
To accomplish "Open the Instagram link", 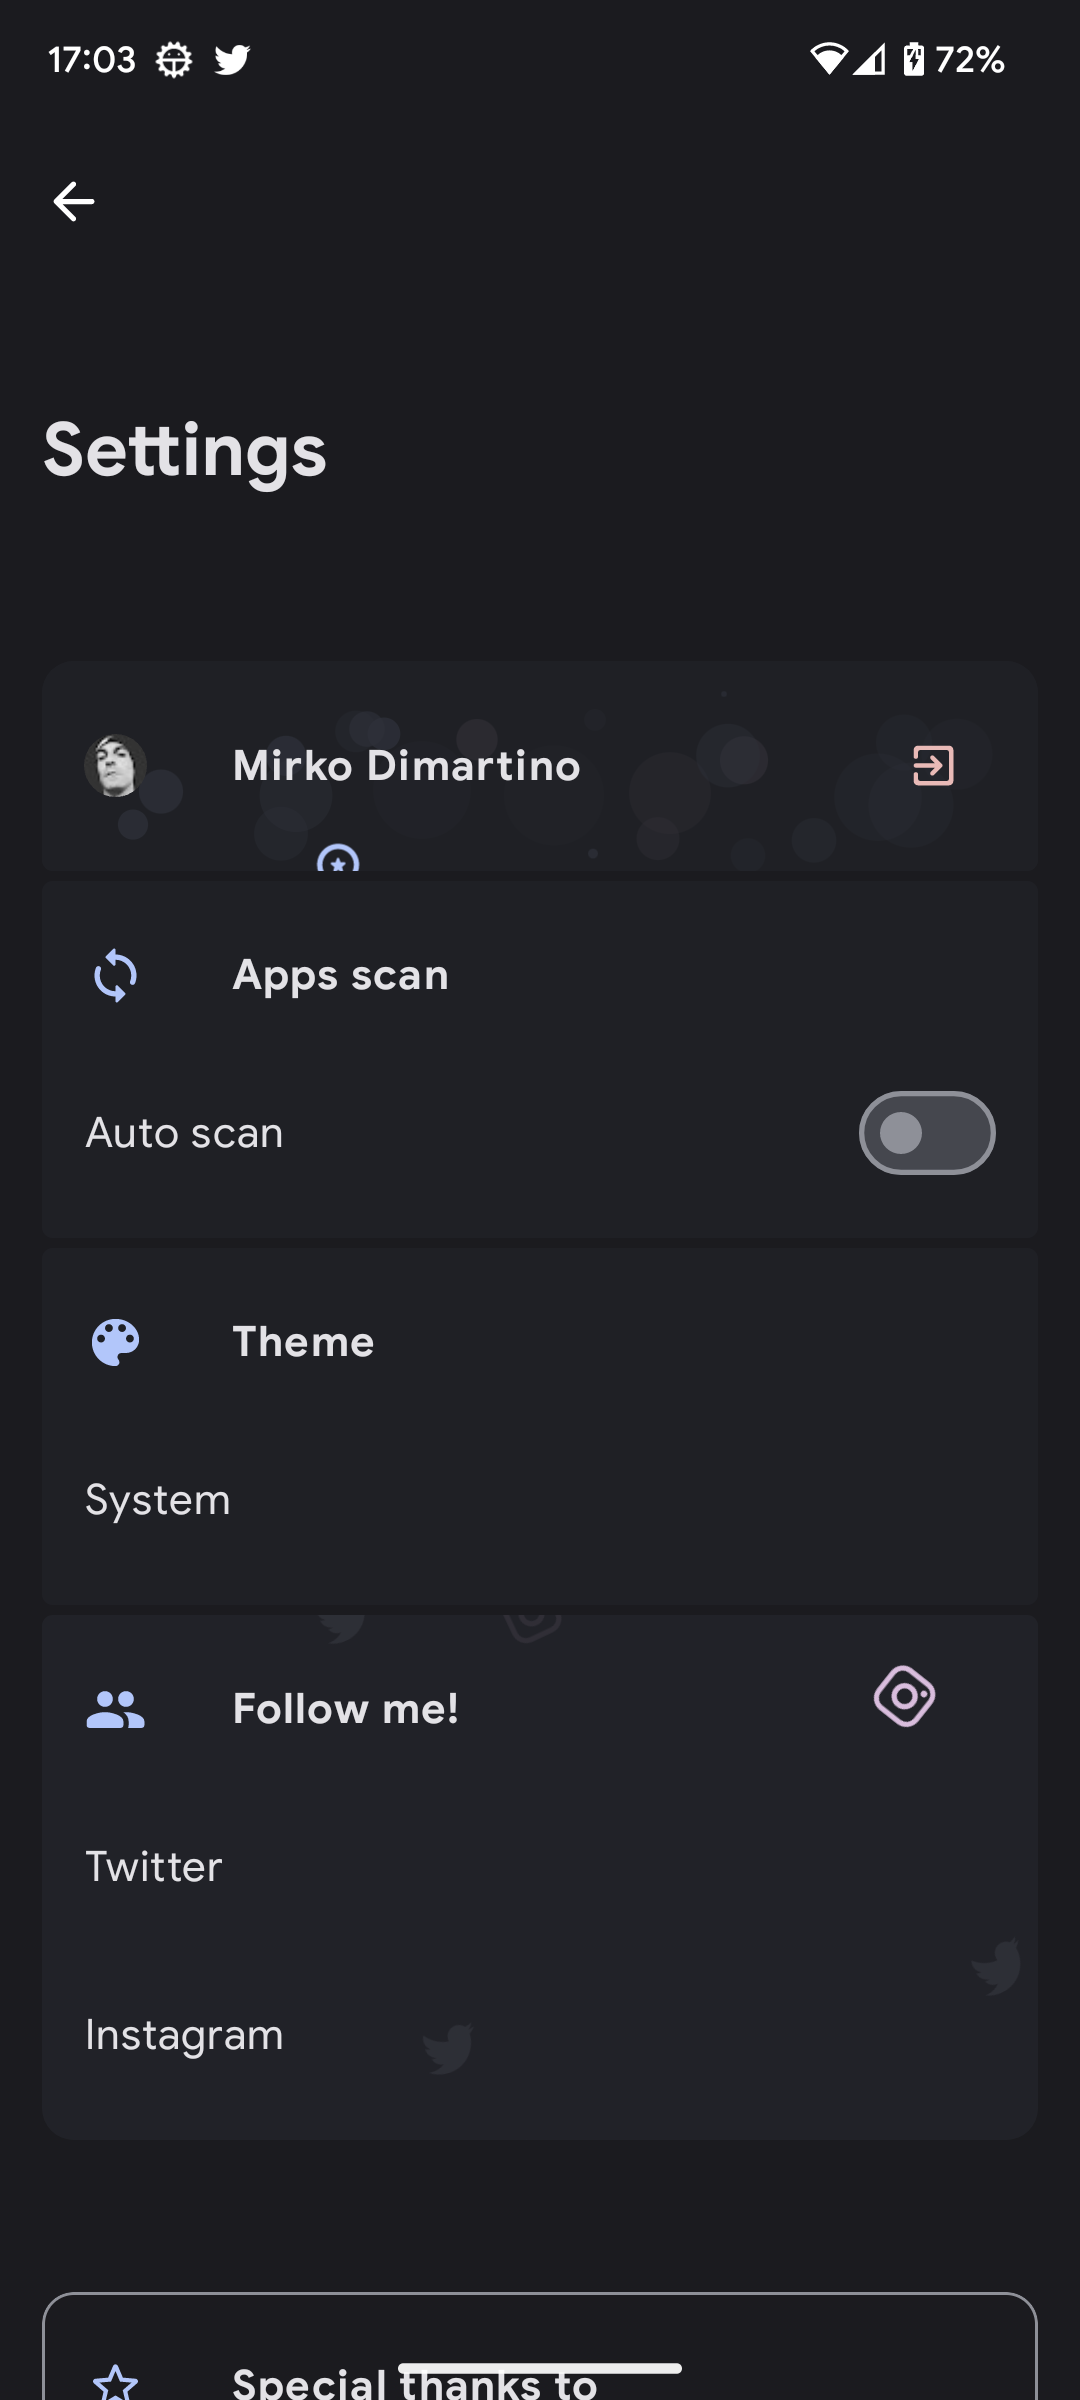I will click(184, 2035).
